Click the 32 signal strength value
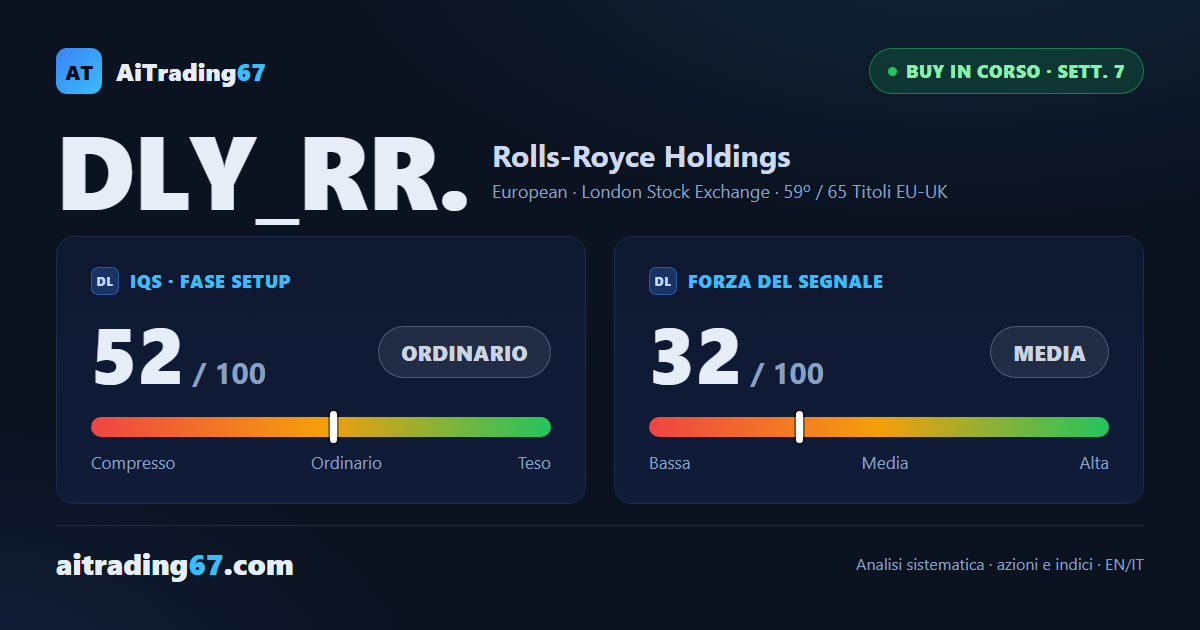This screenshot has height=630, width=1200. [x=696, y=358]
